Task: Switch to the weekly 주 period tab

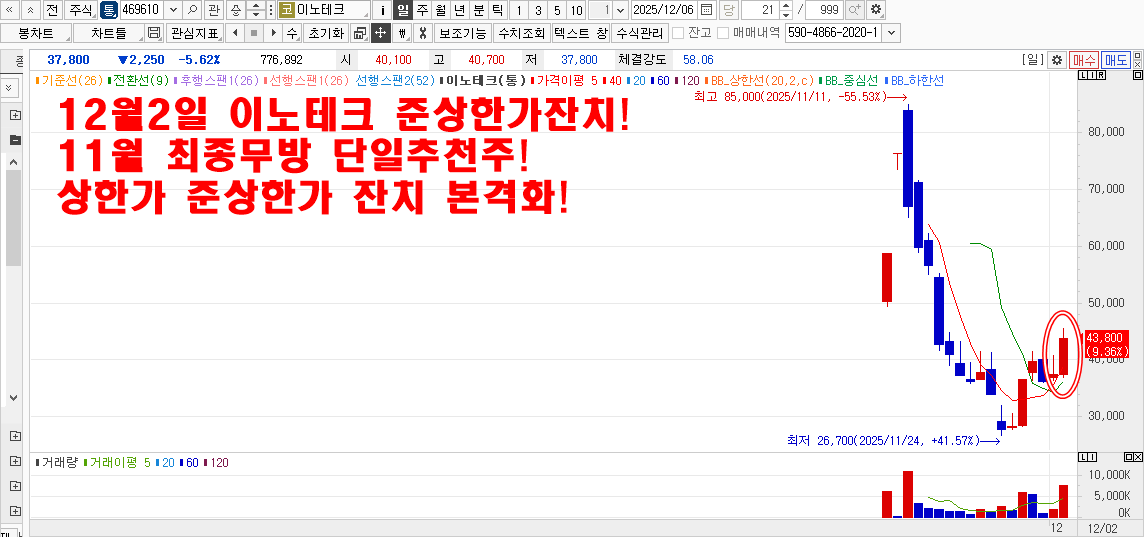Action: pos(422,10)
